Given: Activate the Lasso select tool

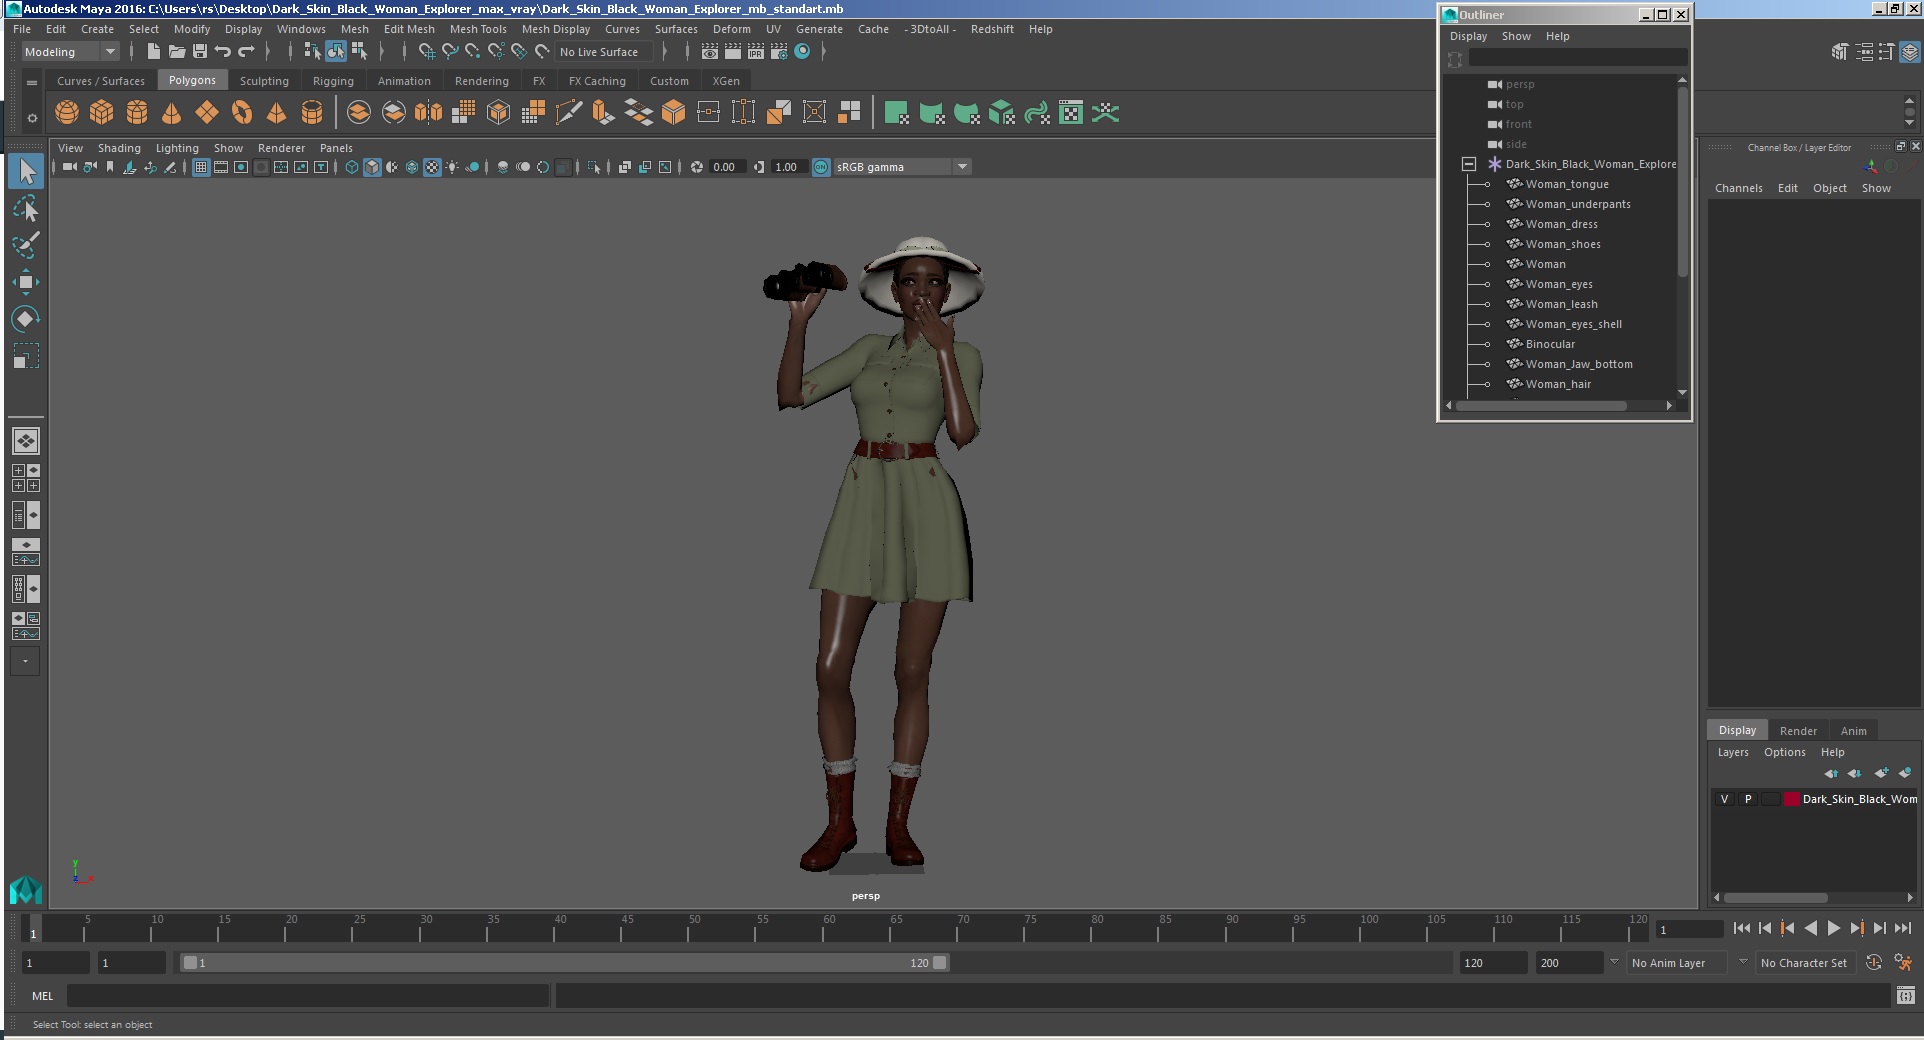Looking at the screenshot, I should [x=26, y=208].
